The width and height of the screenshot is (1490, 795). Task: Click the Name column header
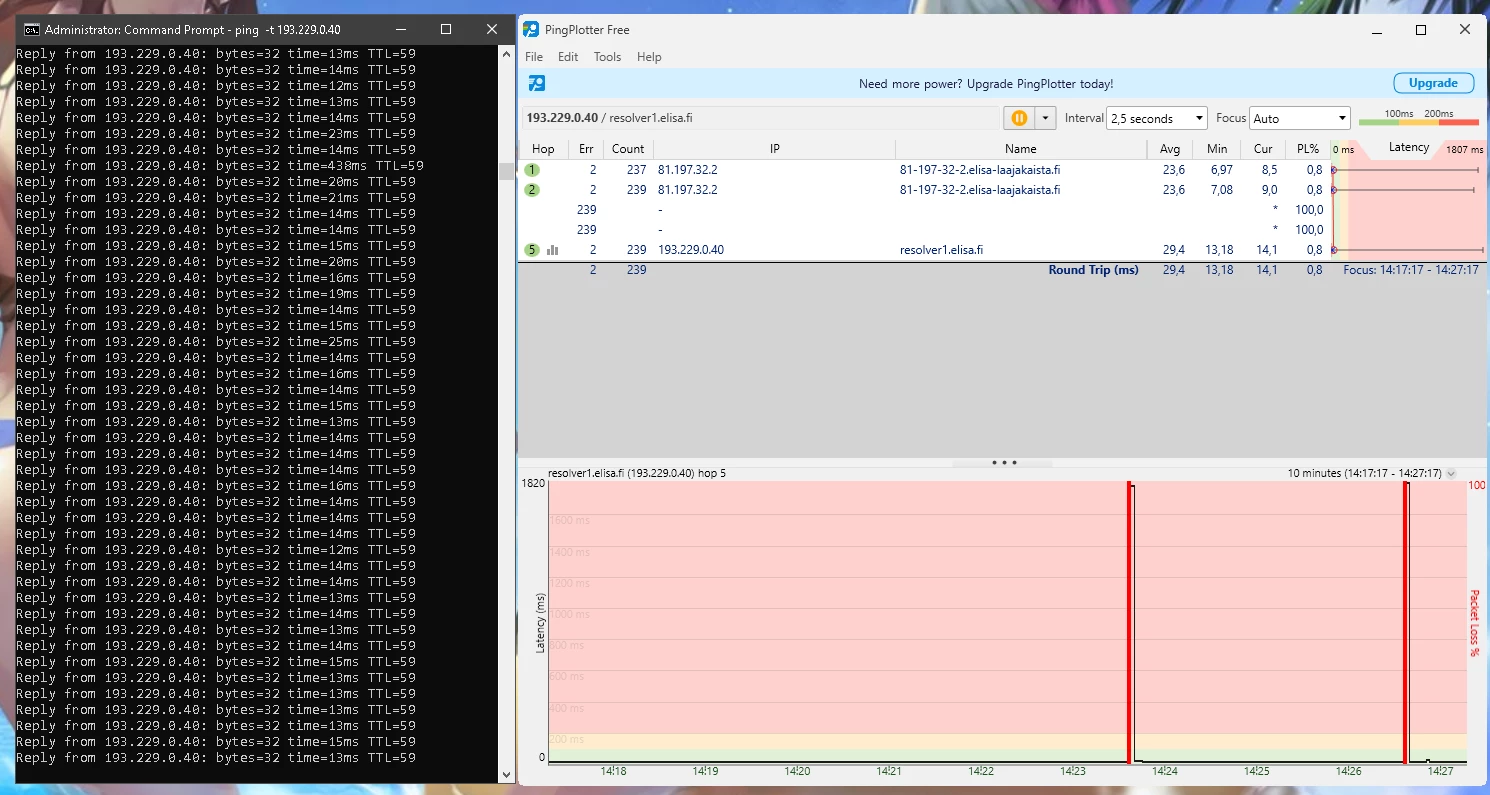point(1021,149)
